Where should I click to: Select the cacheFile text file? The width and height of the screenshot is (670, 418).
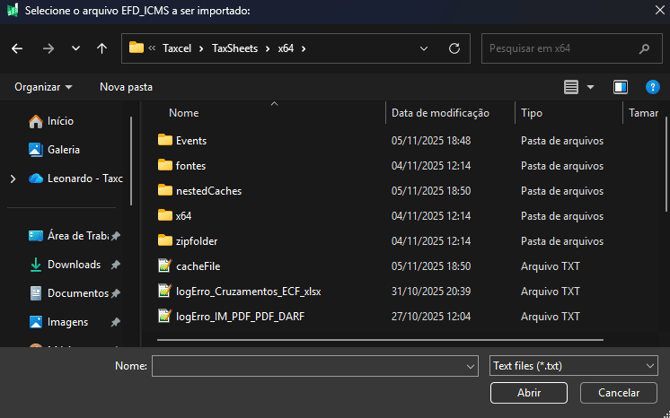188,266
